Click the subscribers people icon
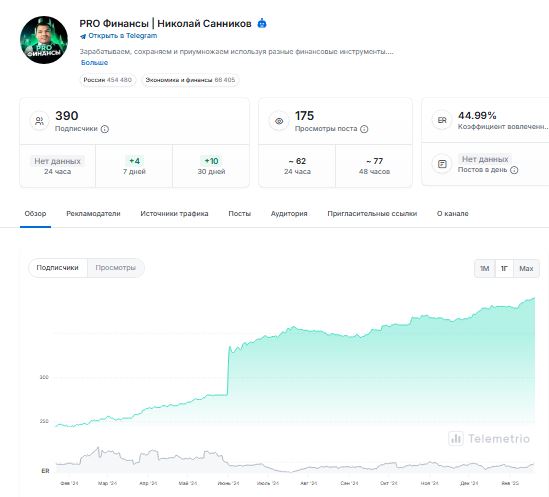Image resolution: width=549 pixels, height=497 pixels. click(x=39, y=121)
